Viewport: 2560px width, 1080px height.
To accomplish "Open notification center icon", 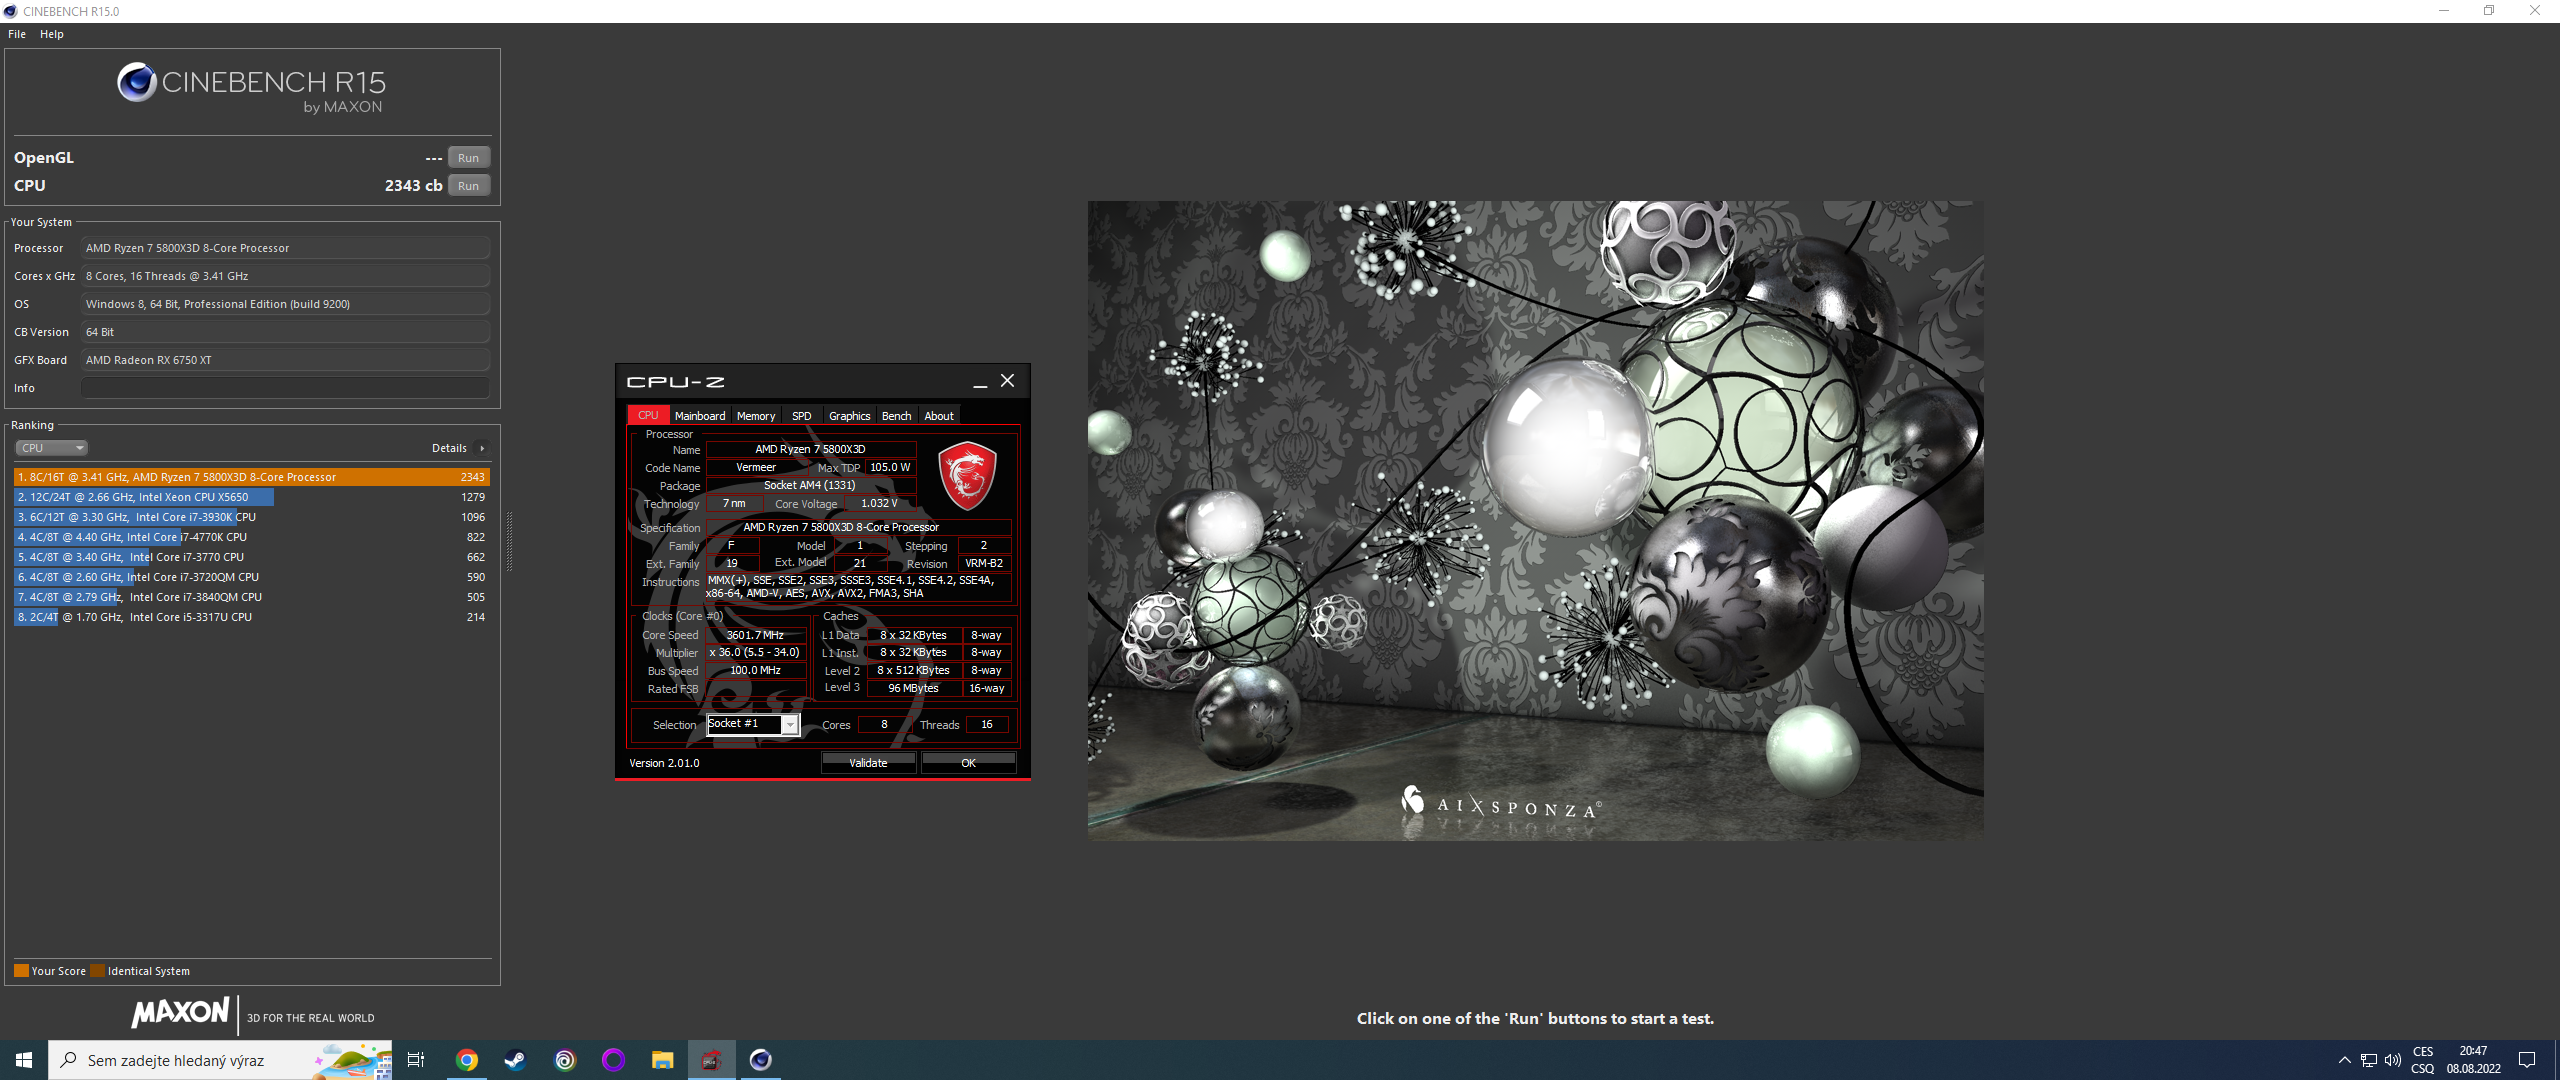I will point(2527,1060).
